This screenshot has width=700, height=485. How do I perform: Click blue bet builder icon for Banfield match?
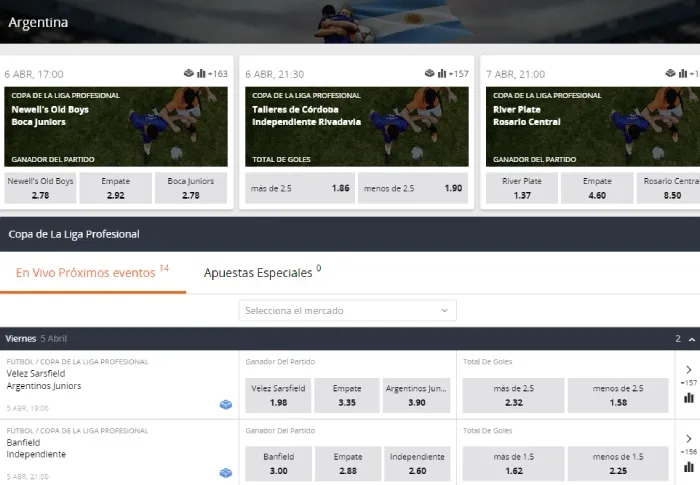pos(226,472)
